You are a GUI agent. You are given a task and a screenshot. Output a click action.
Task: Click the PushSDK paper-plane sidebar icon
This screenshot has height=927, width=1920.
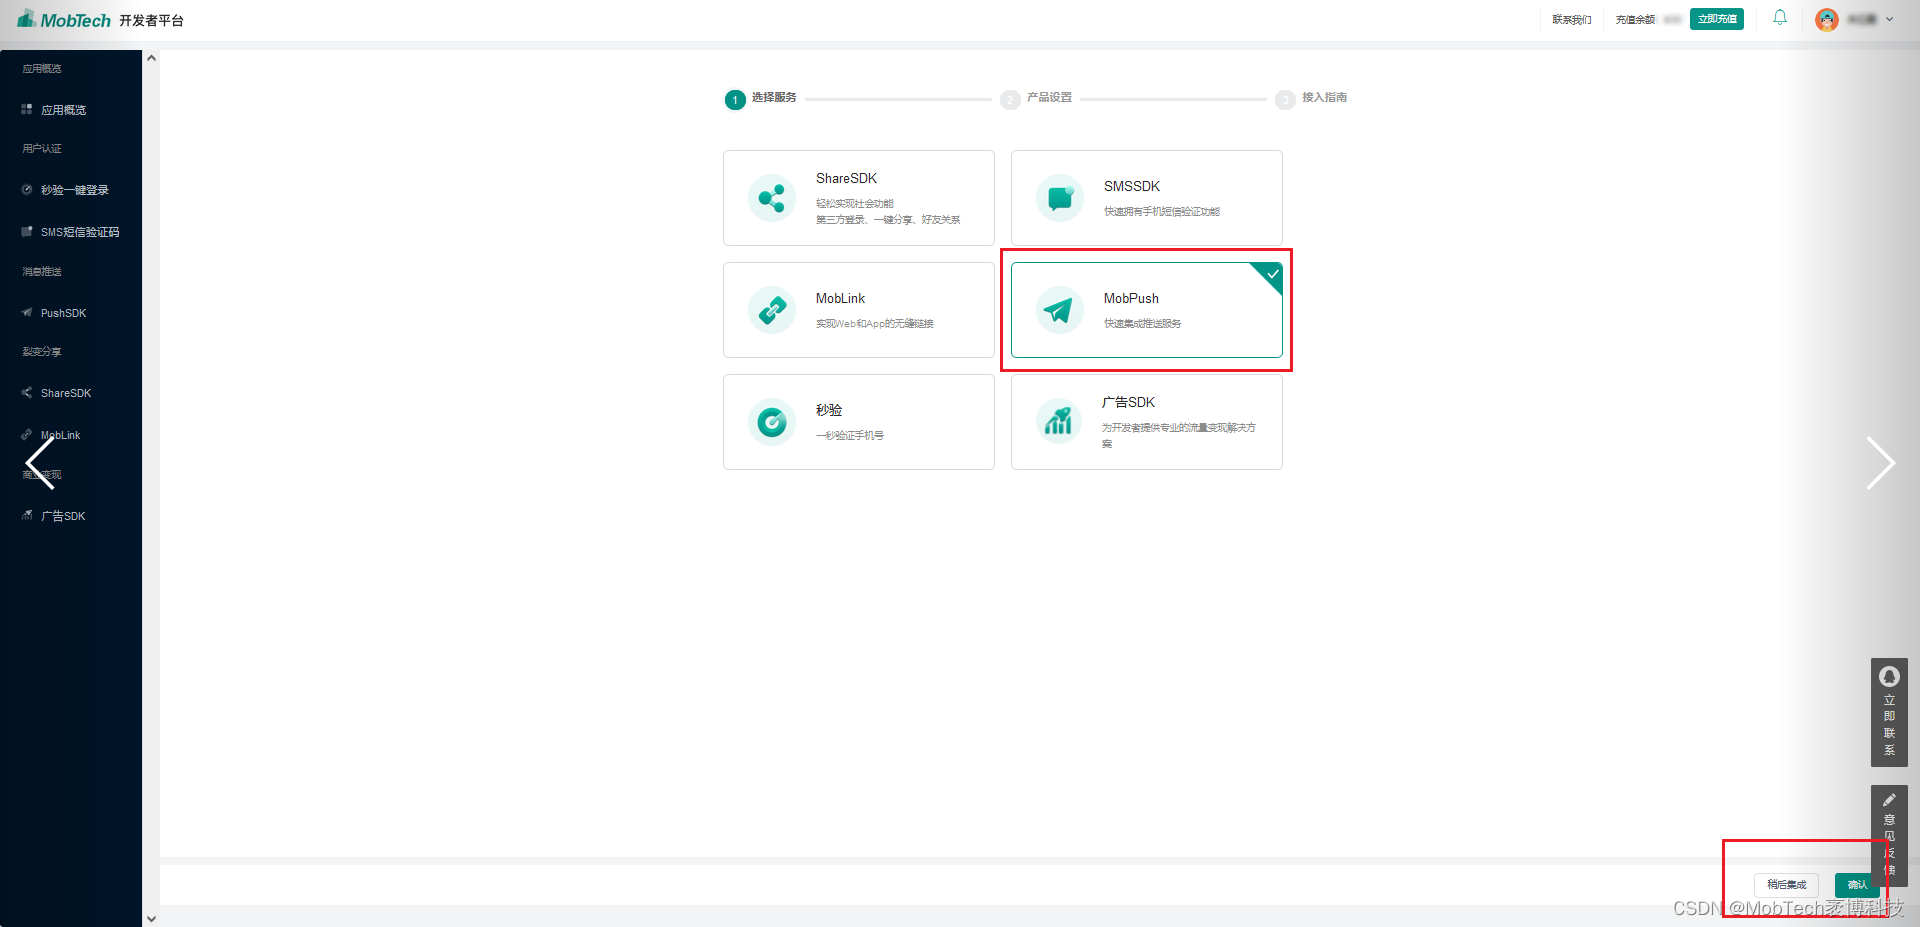pyautogui.click(x=27, y=312)
